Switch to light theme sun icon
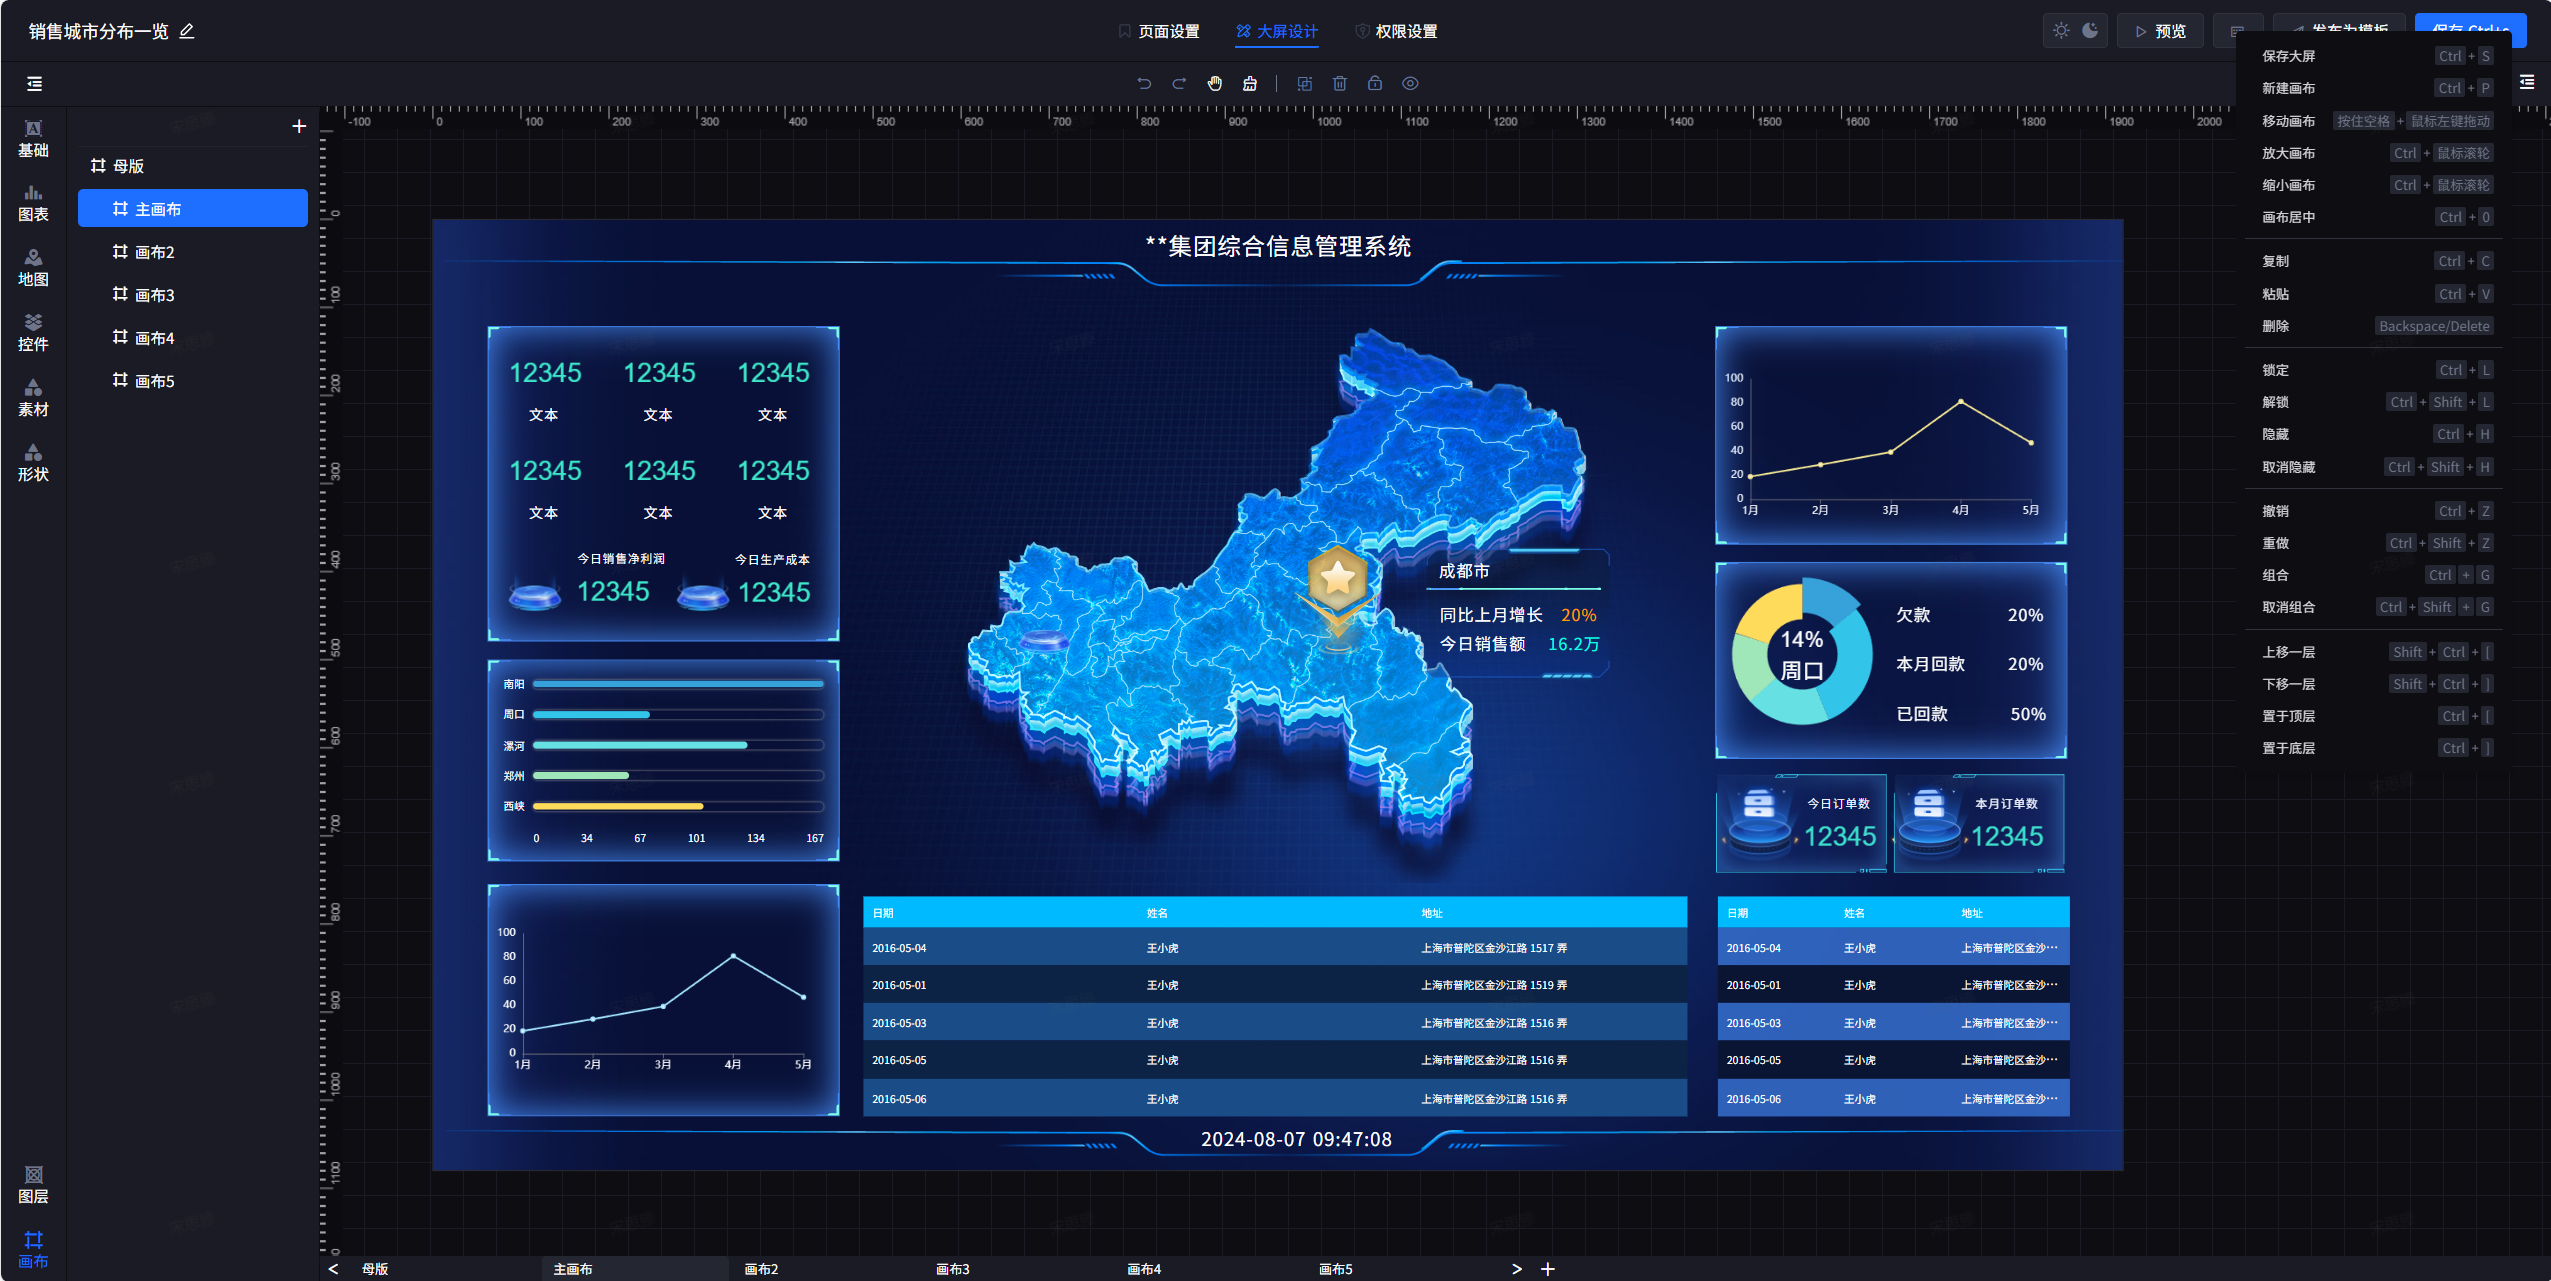 (2061, 31)
